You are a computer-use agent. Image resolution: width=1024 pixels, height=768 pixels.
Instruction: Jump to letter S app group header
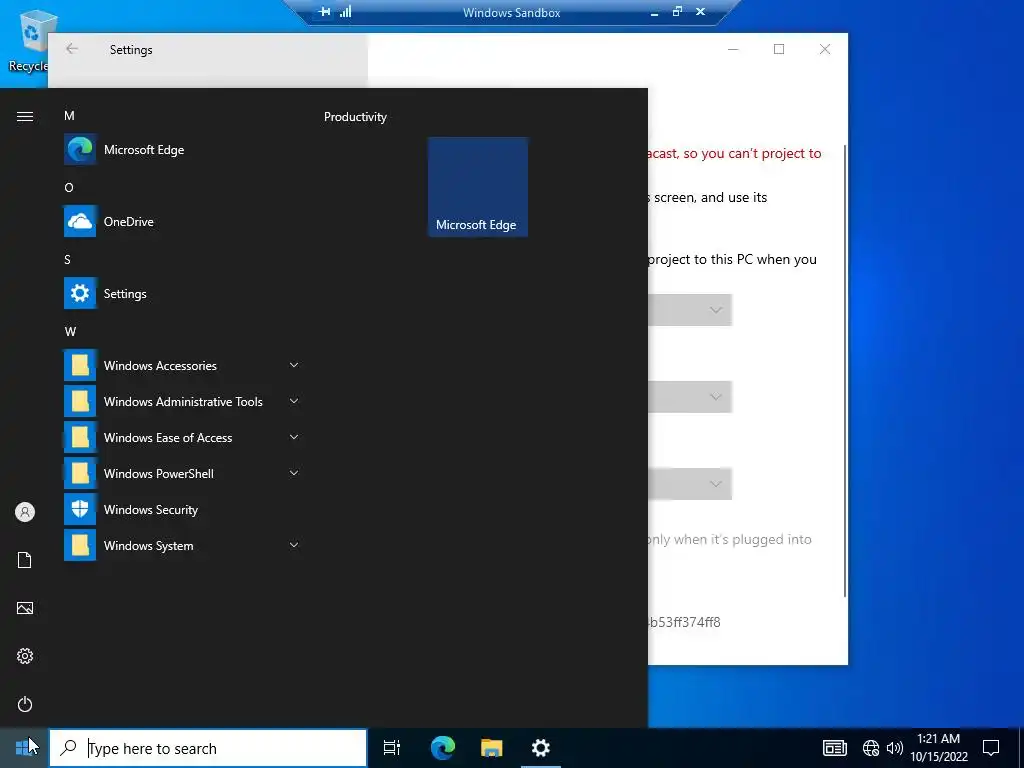tap(67, 259)
